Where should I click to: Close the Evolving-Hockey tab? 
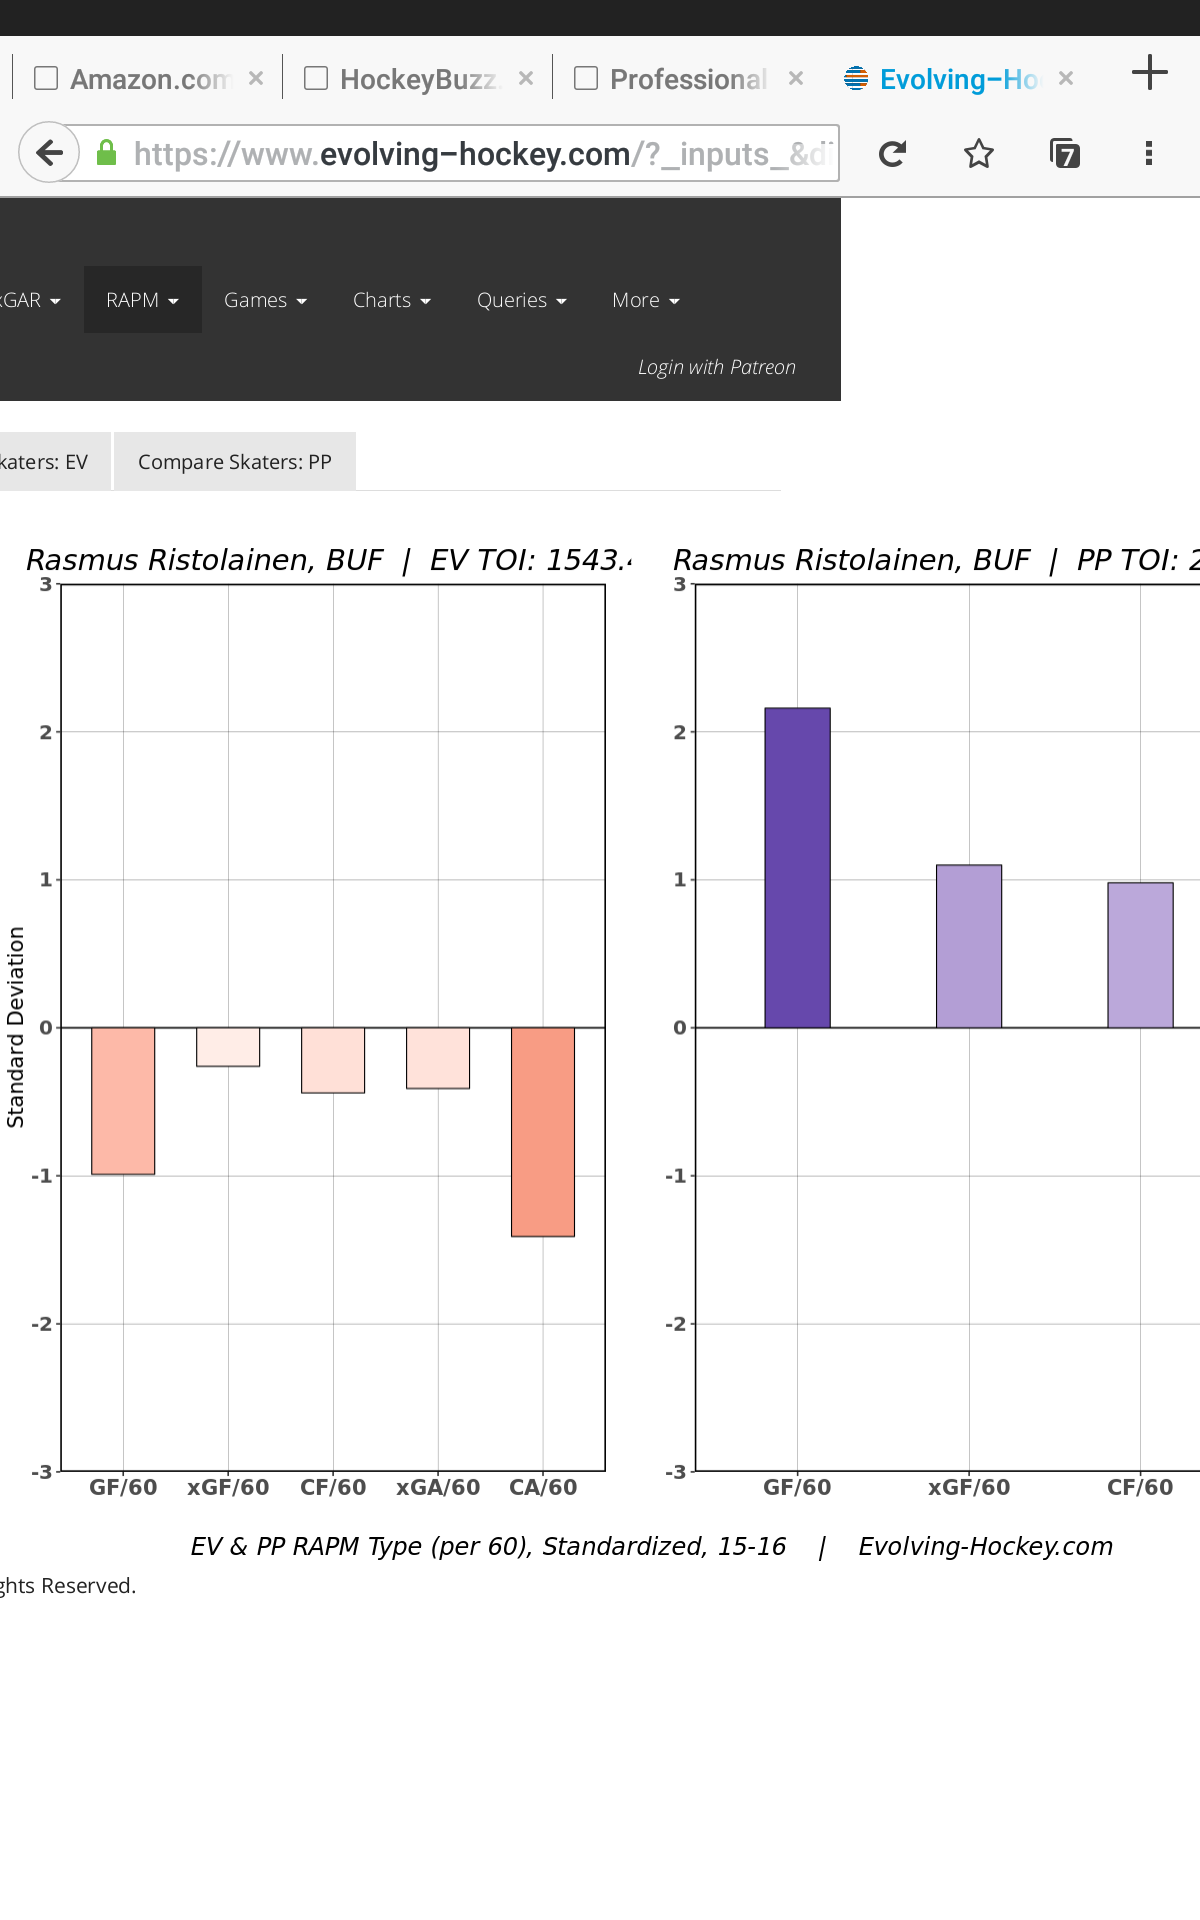pyautogui.click(x=1066, y=78)
